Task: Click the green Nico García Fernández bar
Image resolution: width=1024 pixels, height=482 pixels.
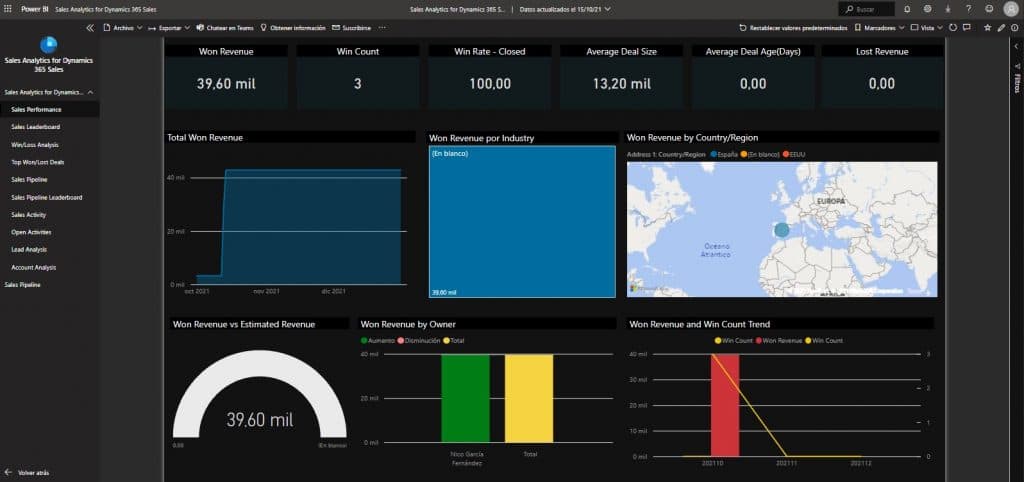Action: point(465,398)
